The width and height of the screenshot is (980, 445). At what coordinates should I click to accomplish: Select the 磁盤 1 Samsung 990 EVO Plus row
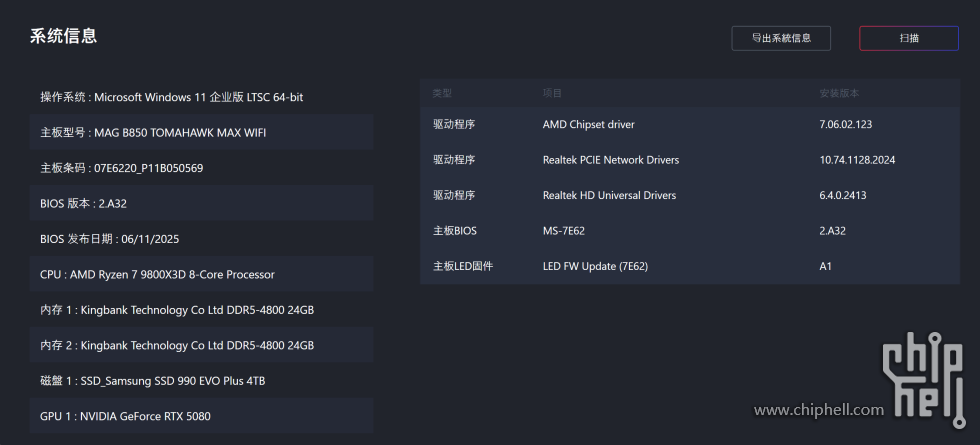[x=201, y=381]
